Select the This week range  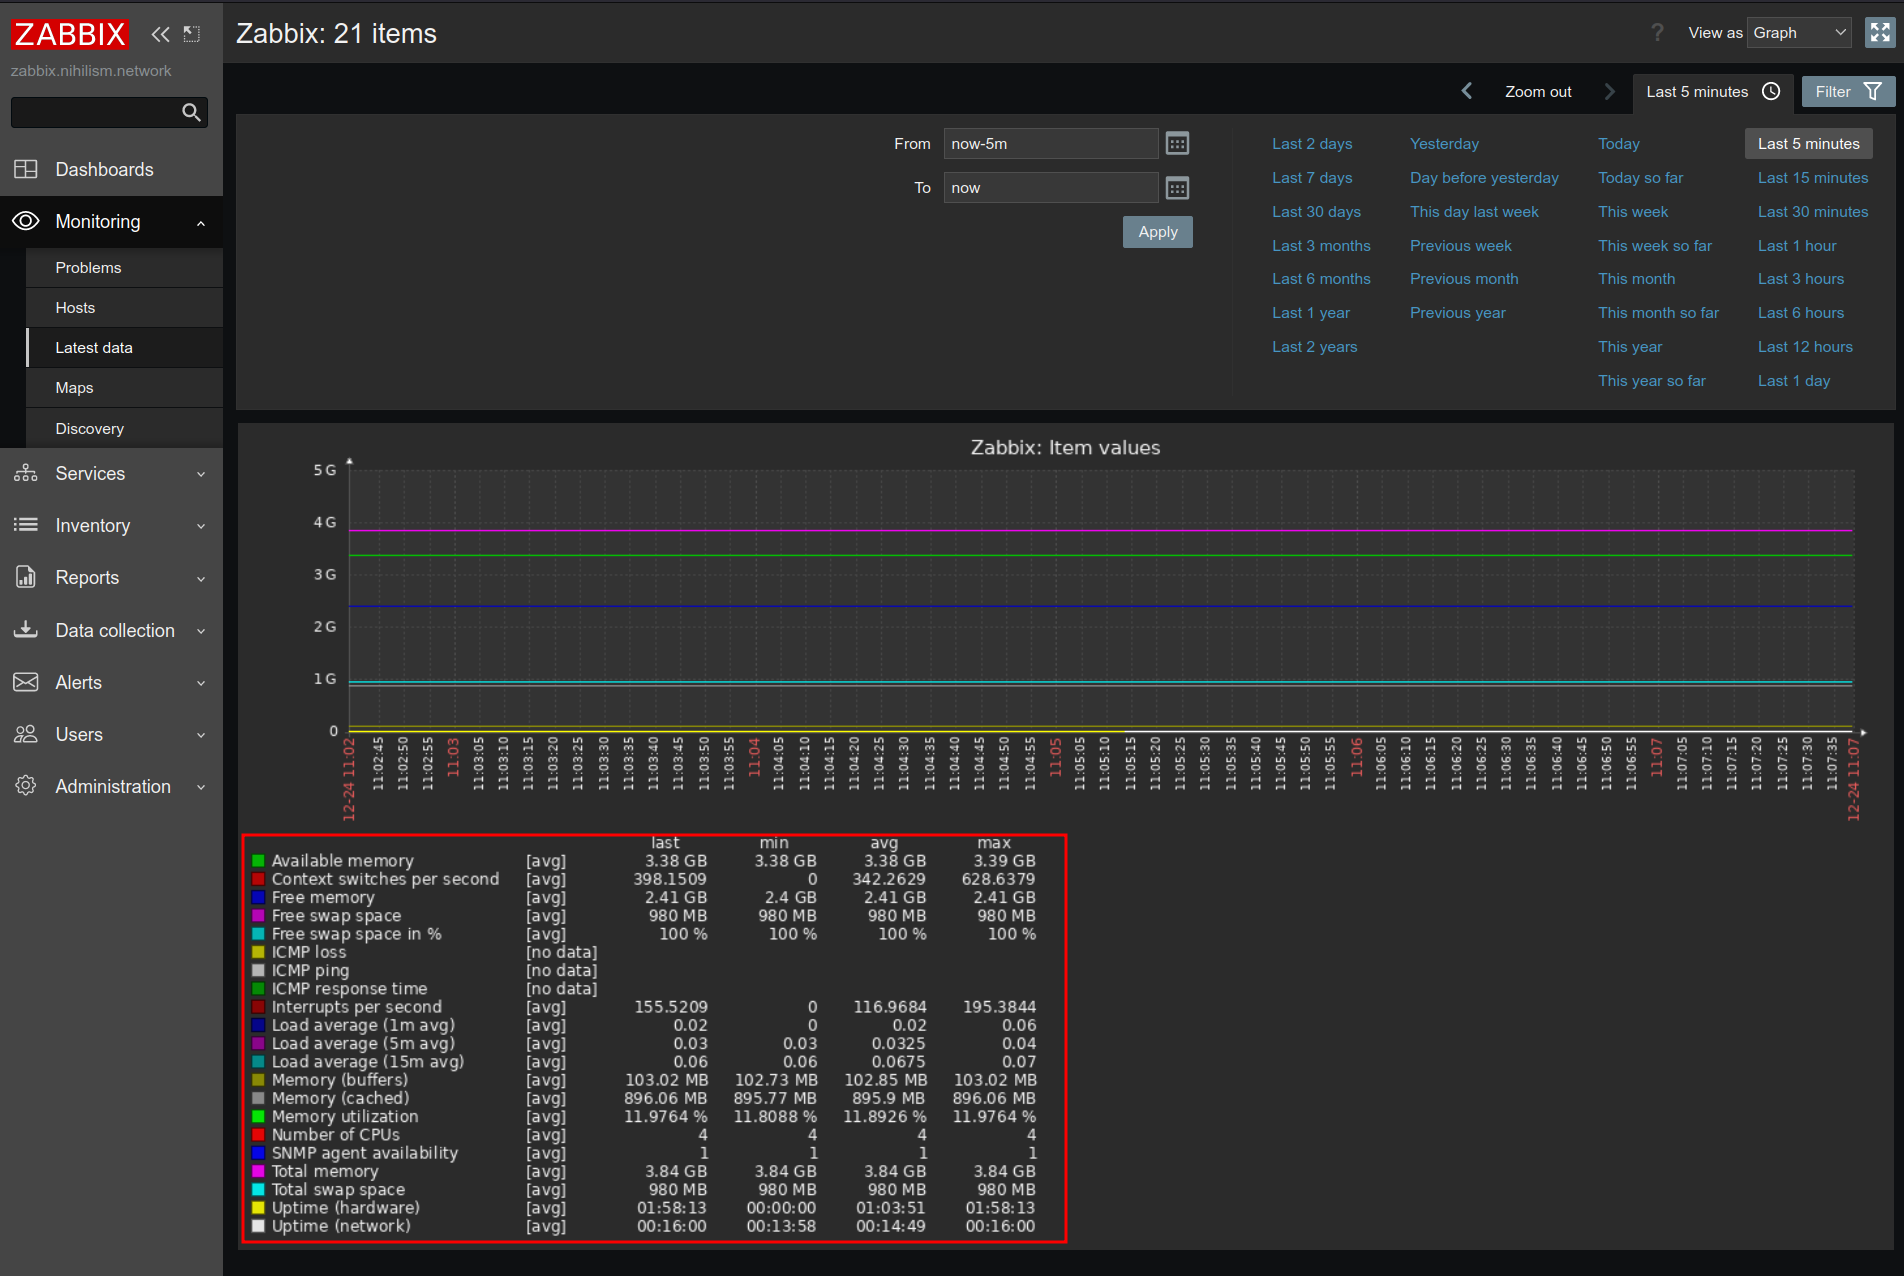[1633, 212]
